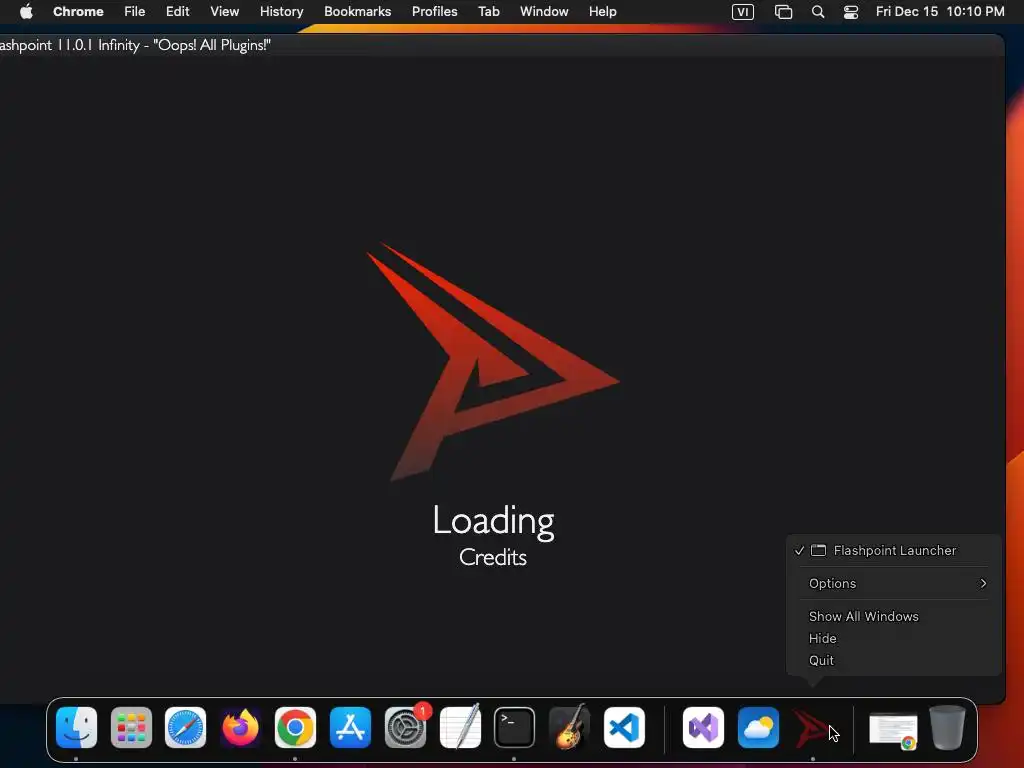Open the Apple menu
This screenshot has height=768, width=1024.
(26, 12)
